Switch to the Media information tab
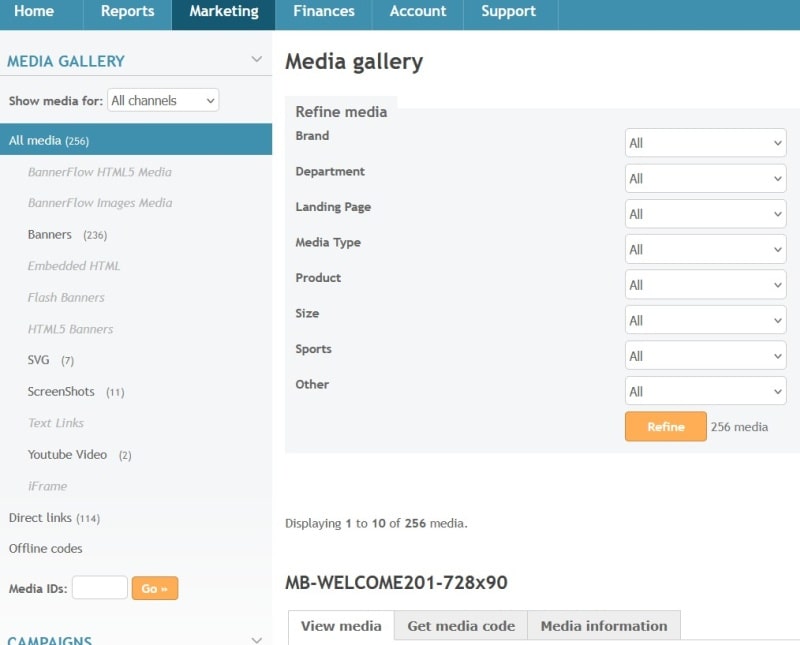Screen dimensions: 800x645 pyautogui.click(x=603, y=626)
